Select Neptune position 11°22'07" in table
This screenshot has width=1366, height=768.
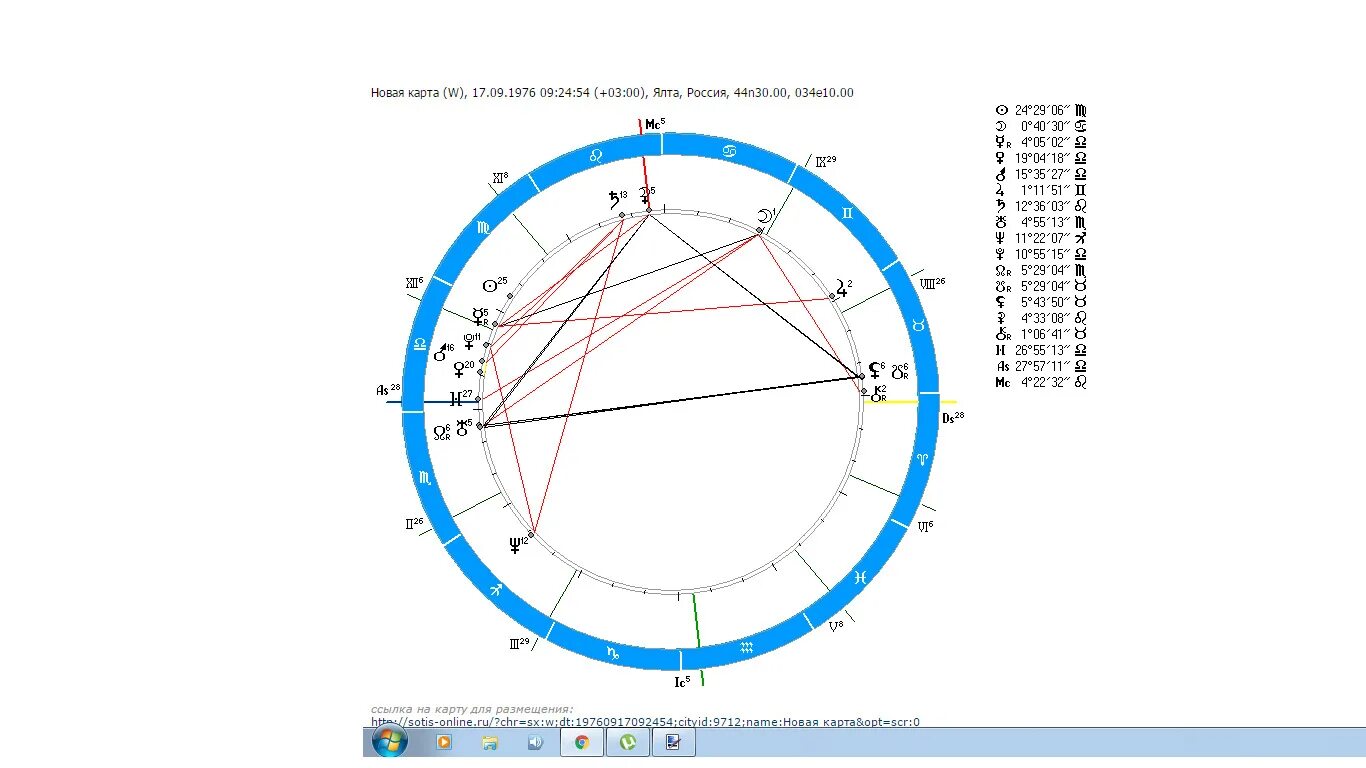pos(1041,238)
